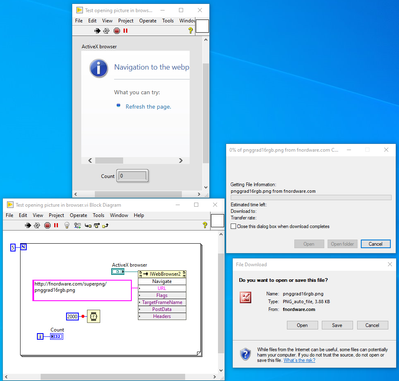399x381 pixels.
Task: Toggle highlight execution light bulb
Action: click(67, 225)
